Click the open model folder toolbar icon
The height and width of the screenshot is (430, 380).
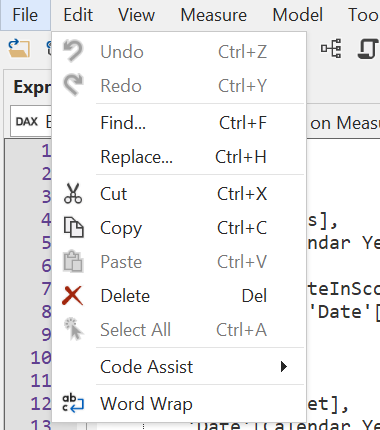[x=19, y=49]
